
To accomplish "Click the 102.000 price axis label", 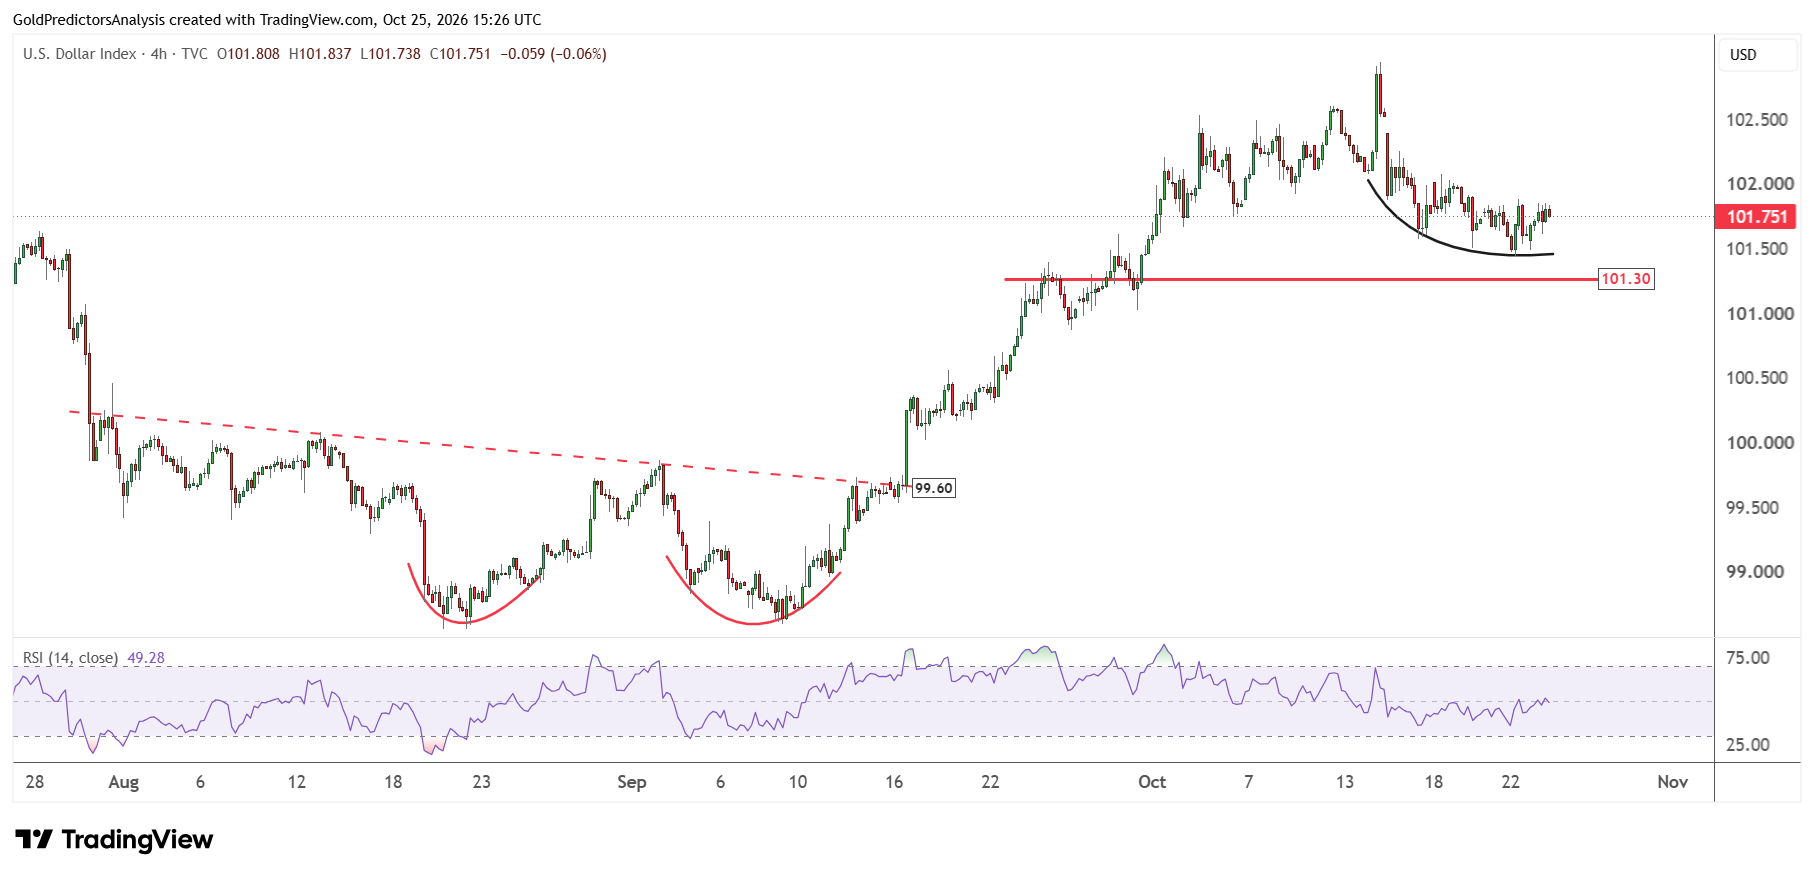I will pyautogui.click(x=1760, y=184).
